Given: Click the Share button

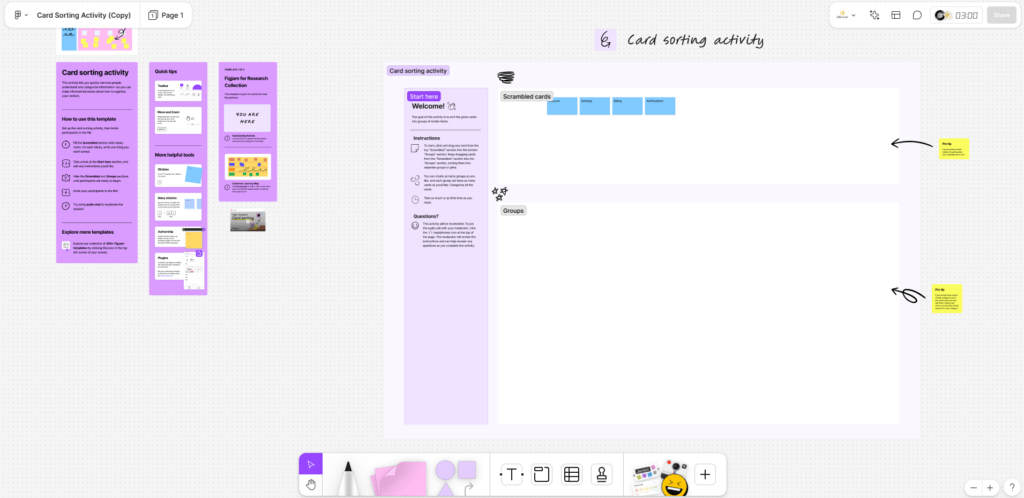Looking at the screenshot, I should pos(1001,15).
